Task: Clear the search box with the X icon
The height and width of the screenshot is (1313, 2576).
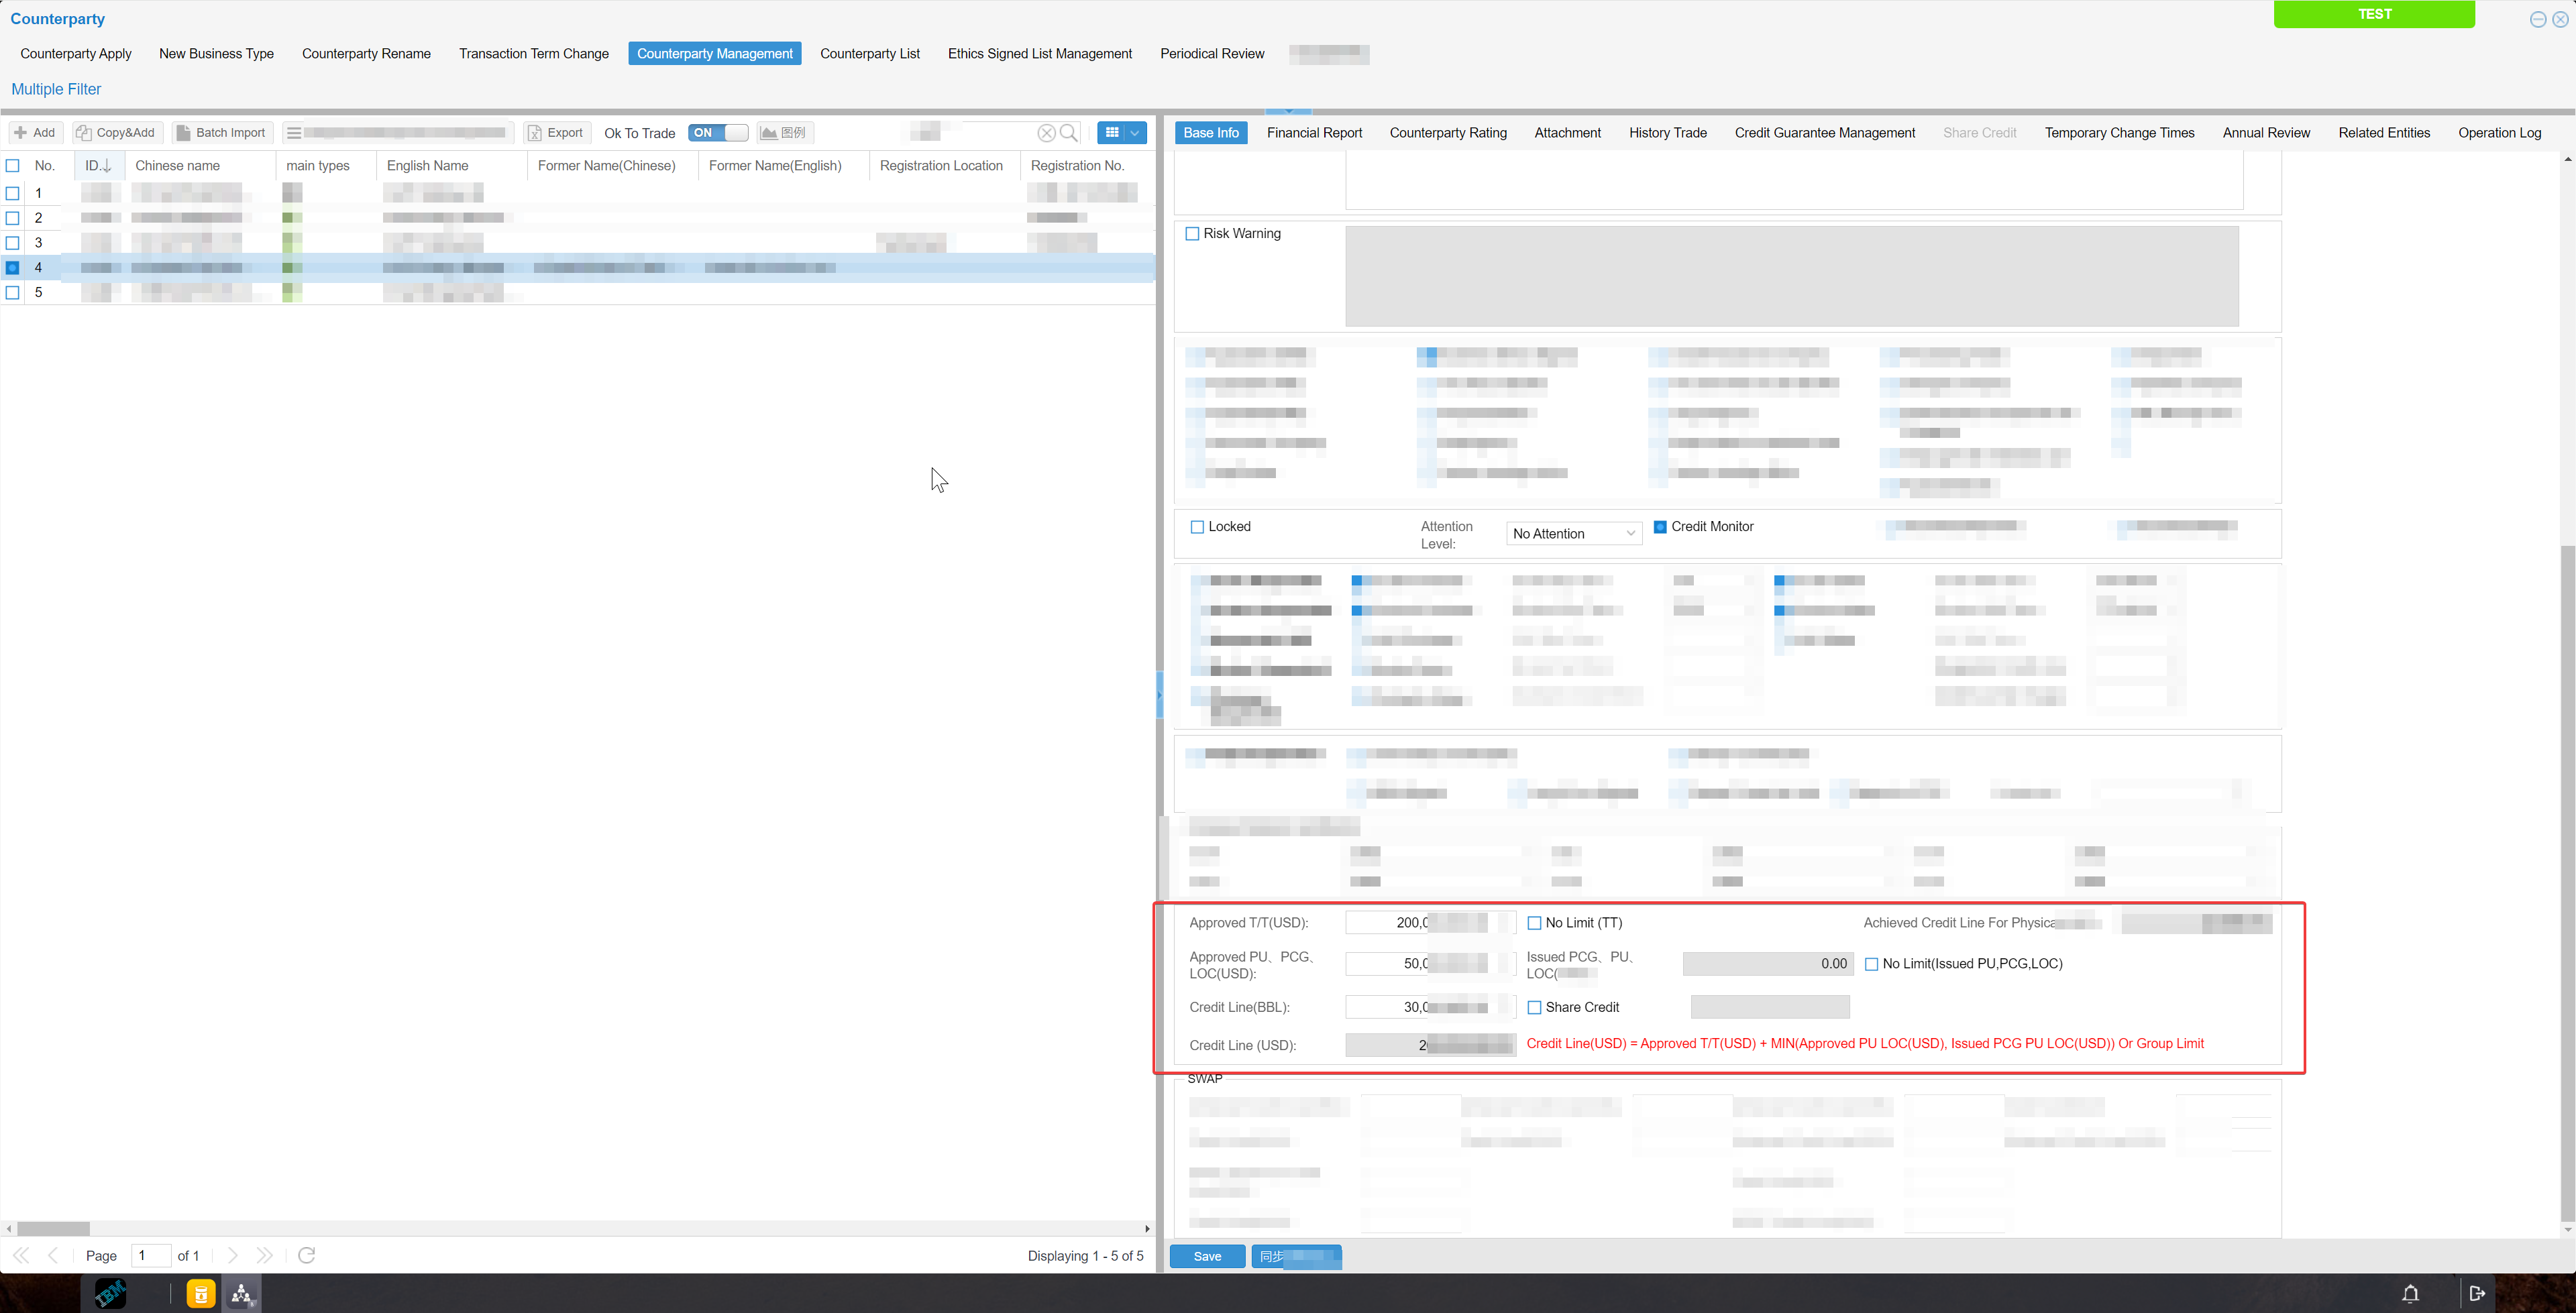Action: tap(1046, 133)
